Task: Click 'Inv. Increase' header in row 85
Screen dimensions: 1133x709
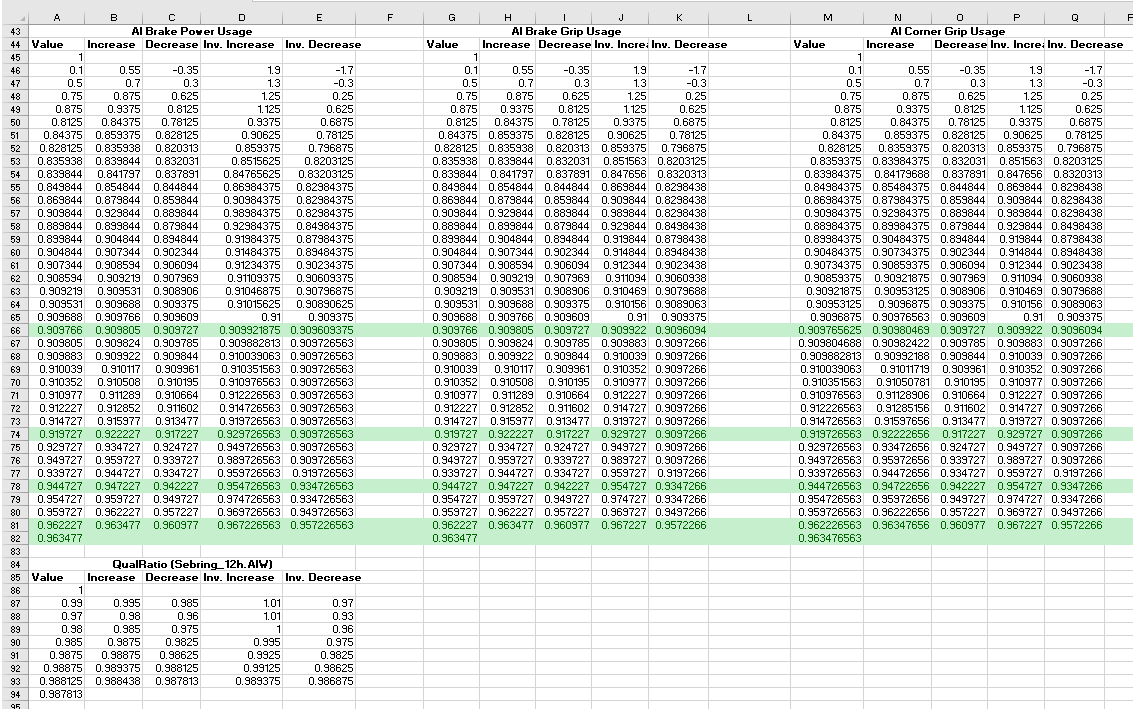Action: (241, 577)
